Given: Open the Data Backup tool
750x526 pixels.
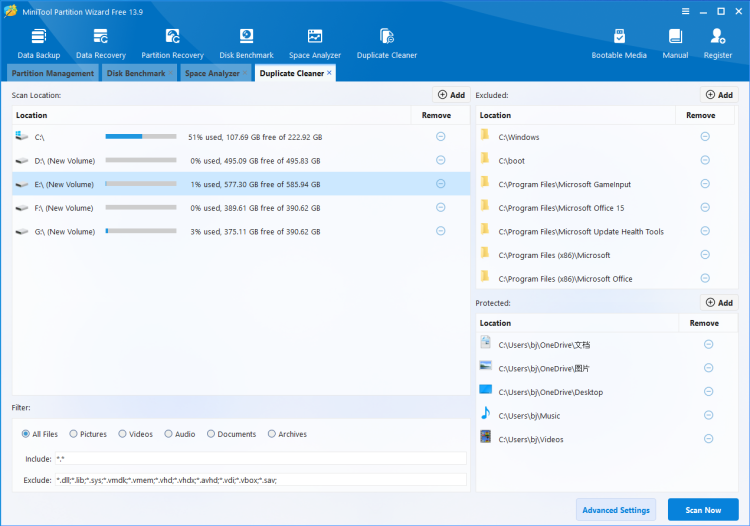Looking at the screenshot, I should [39, 44].
